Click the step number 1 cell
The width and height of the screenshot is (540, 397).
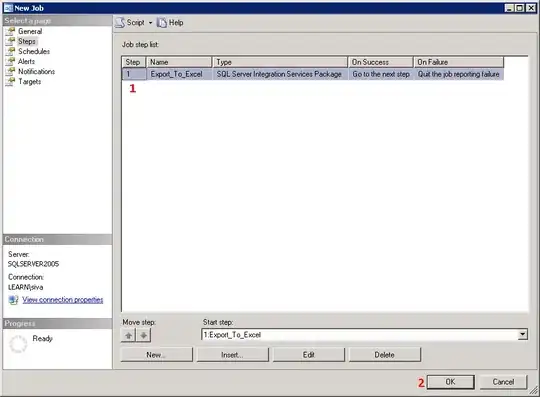pyautogui.click(x=134, y=74)
